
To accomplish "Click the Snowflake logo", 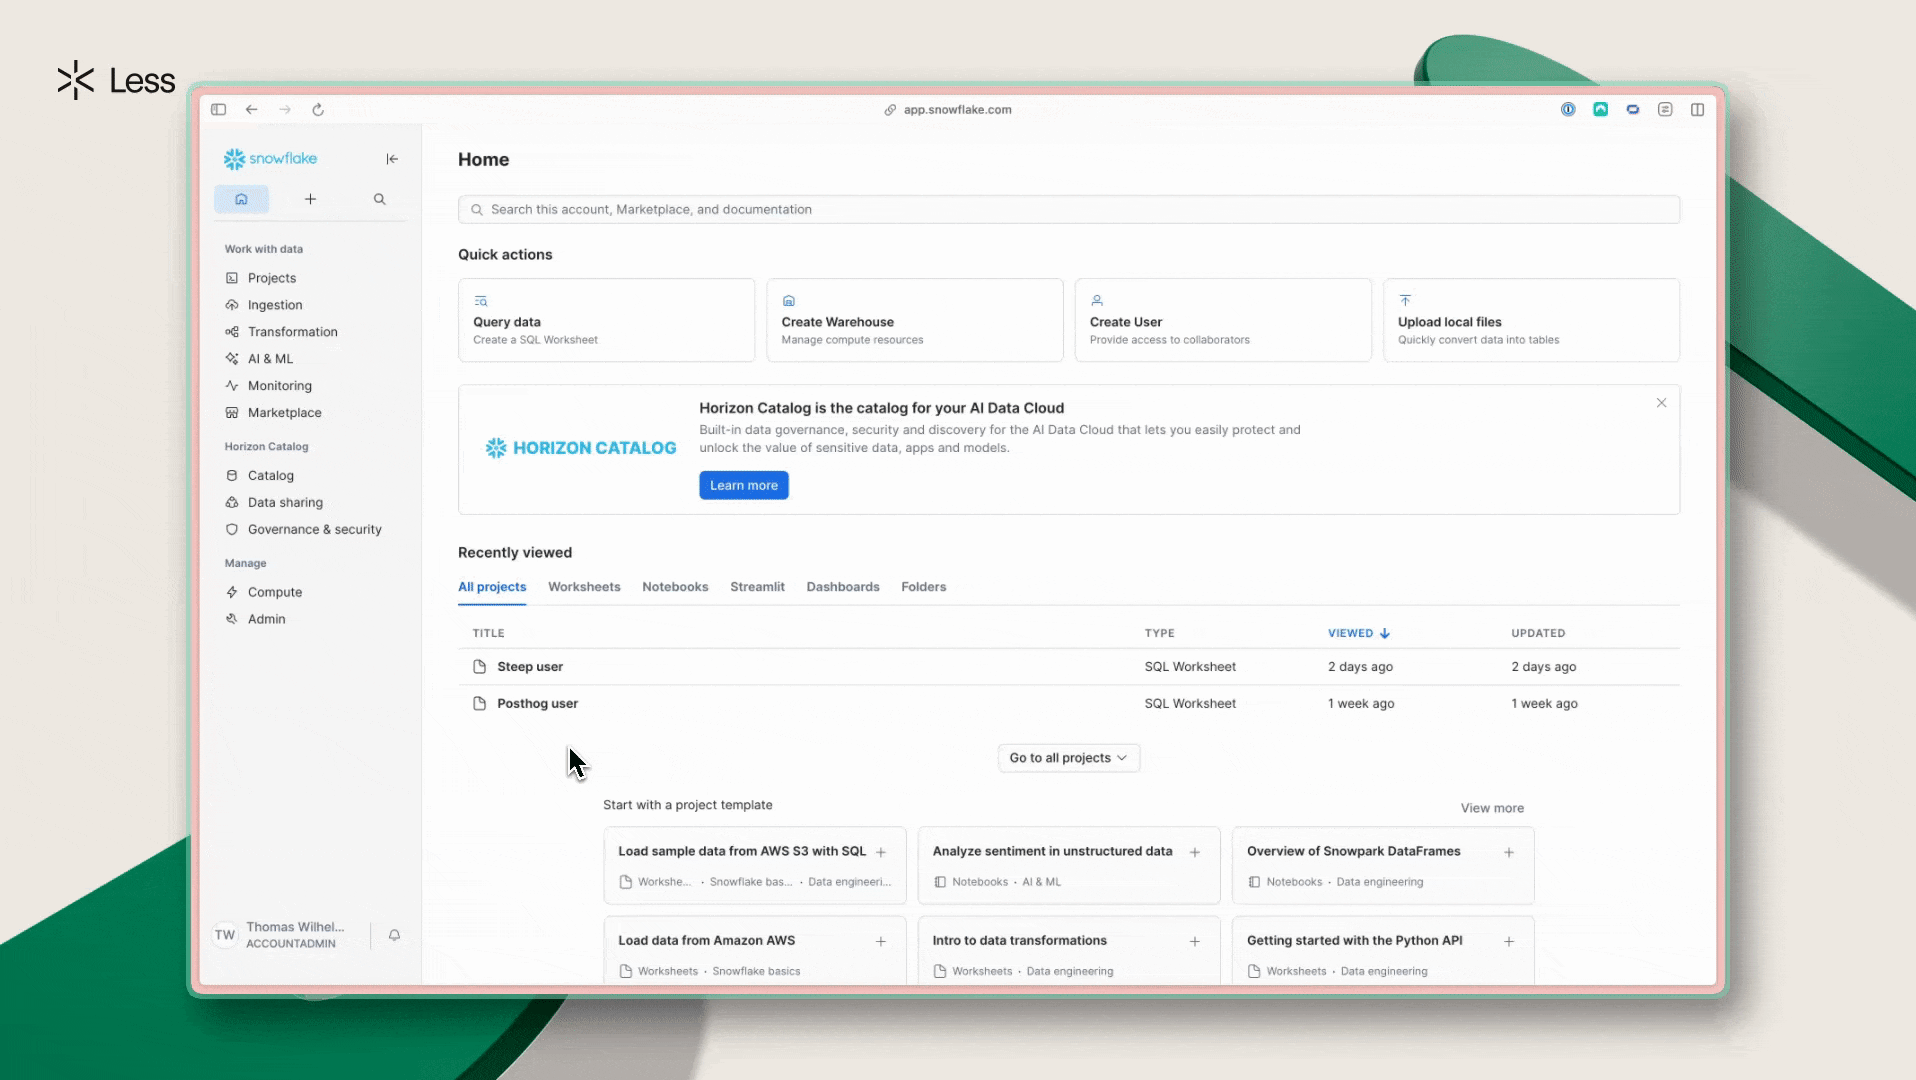I will tap(270, 159).
